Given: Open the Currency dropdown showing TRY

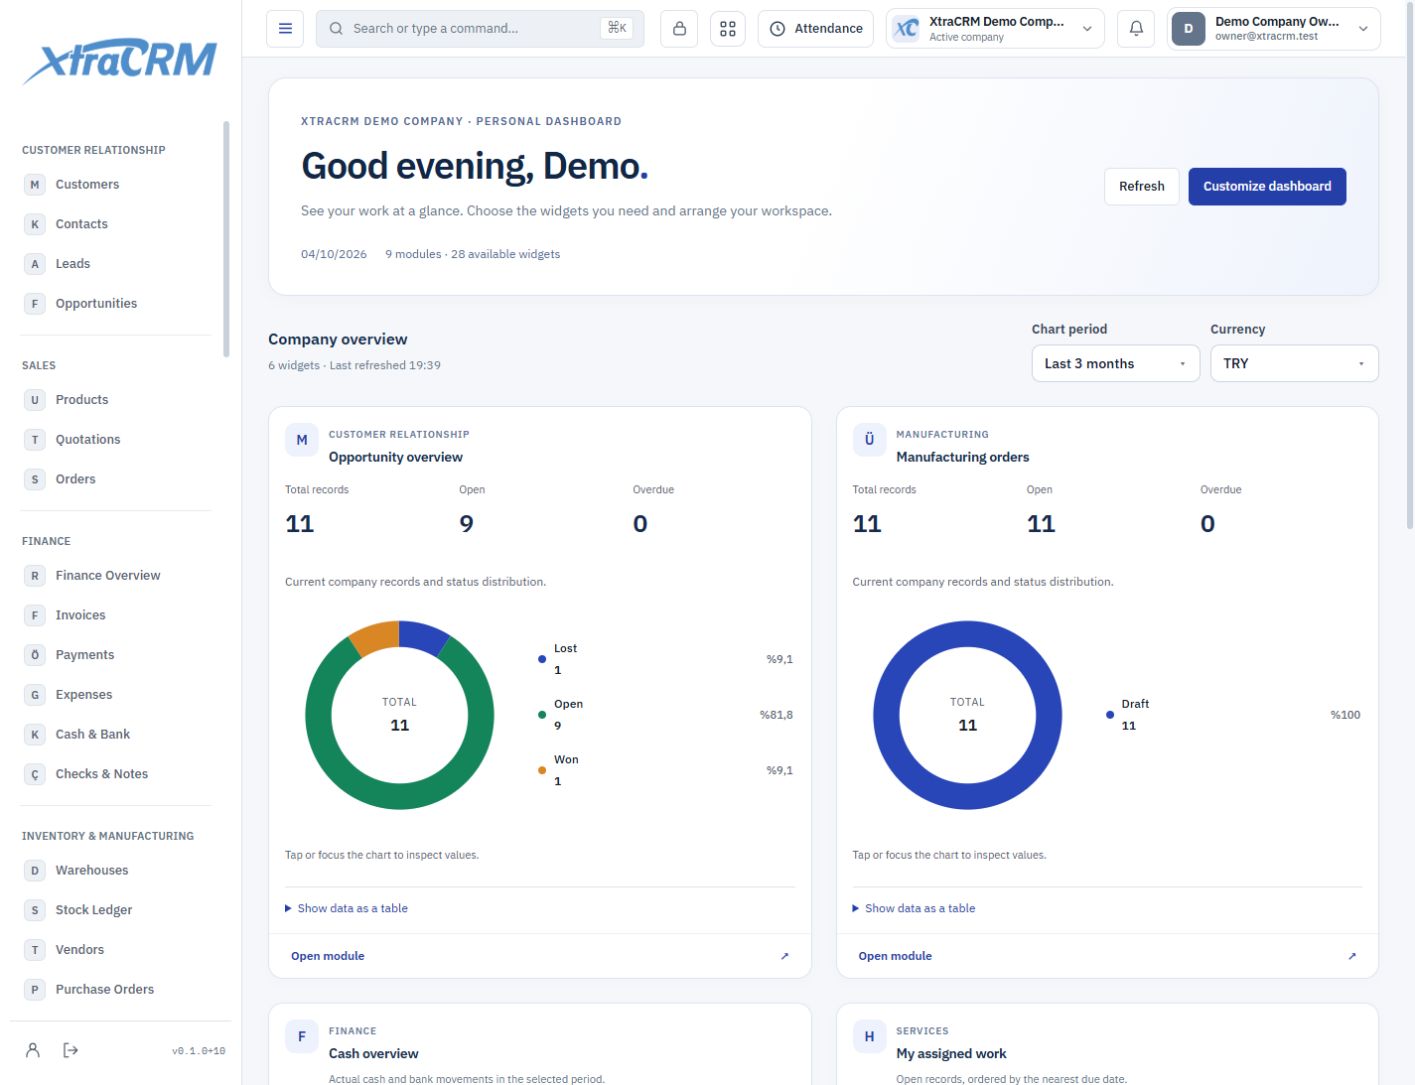Looking at the screenshot, I should coord(1294,364).
